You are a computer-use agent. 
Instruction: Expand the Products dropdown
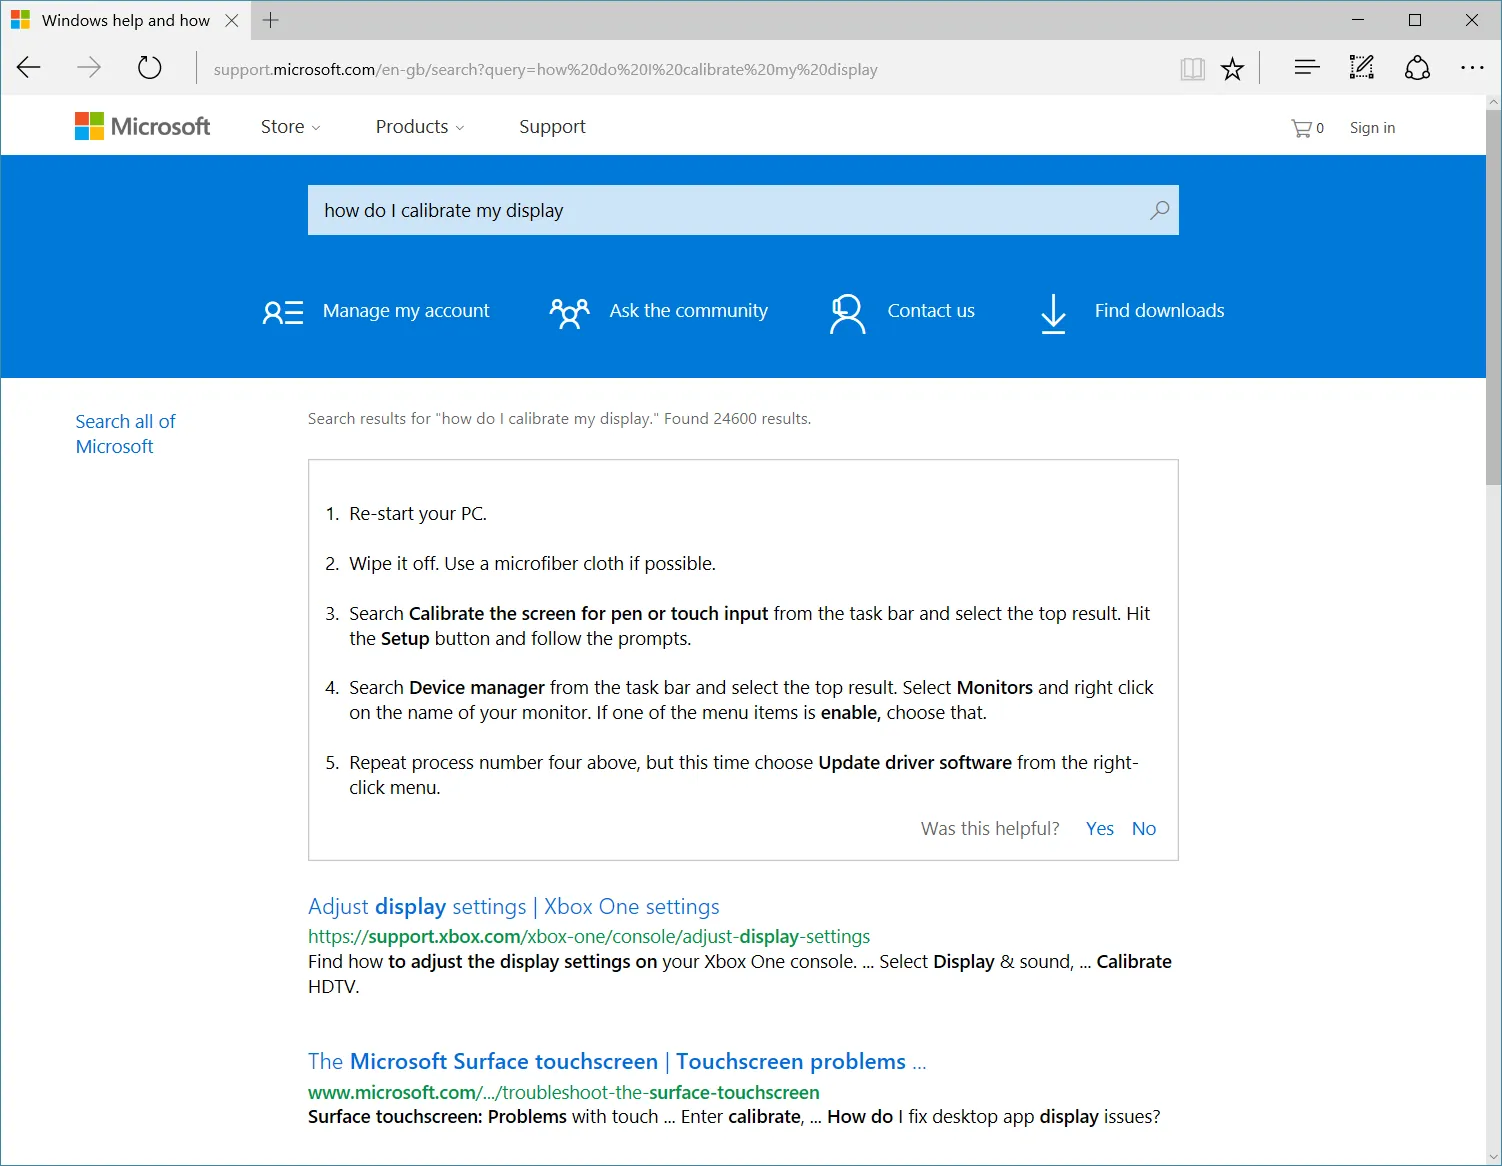[x=419, y=127]
